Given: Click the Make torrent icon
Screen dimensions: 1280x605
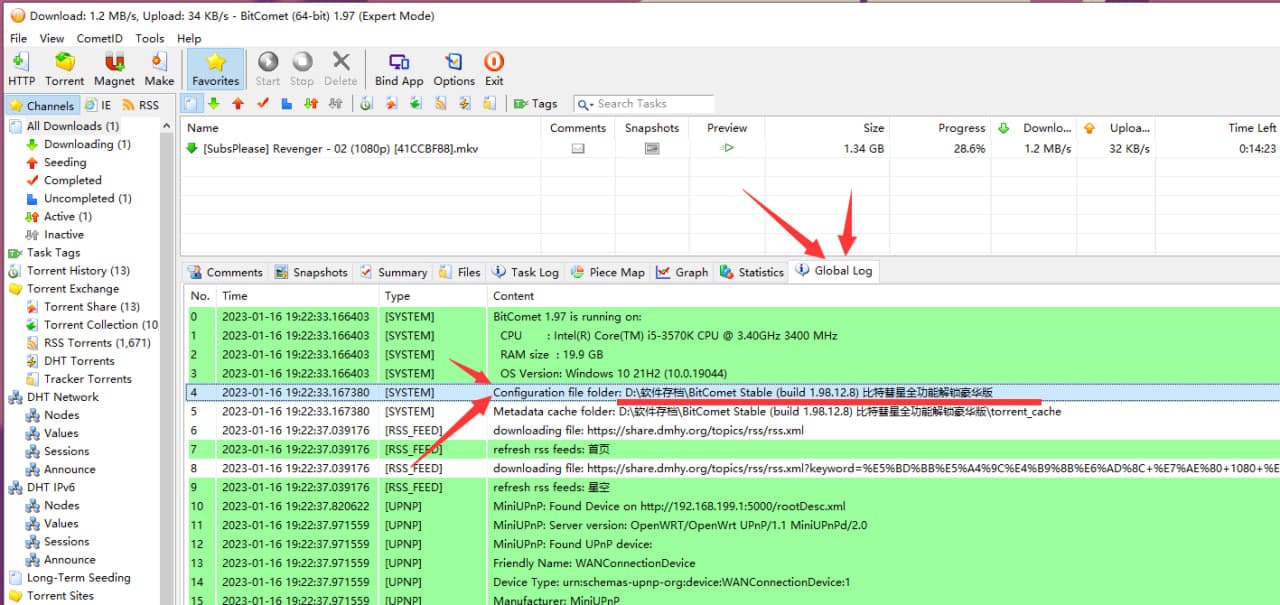Looking at the screenshot, I should tap(159, 69).
